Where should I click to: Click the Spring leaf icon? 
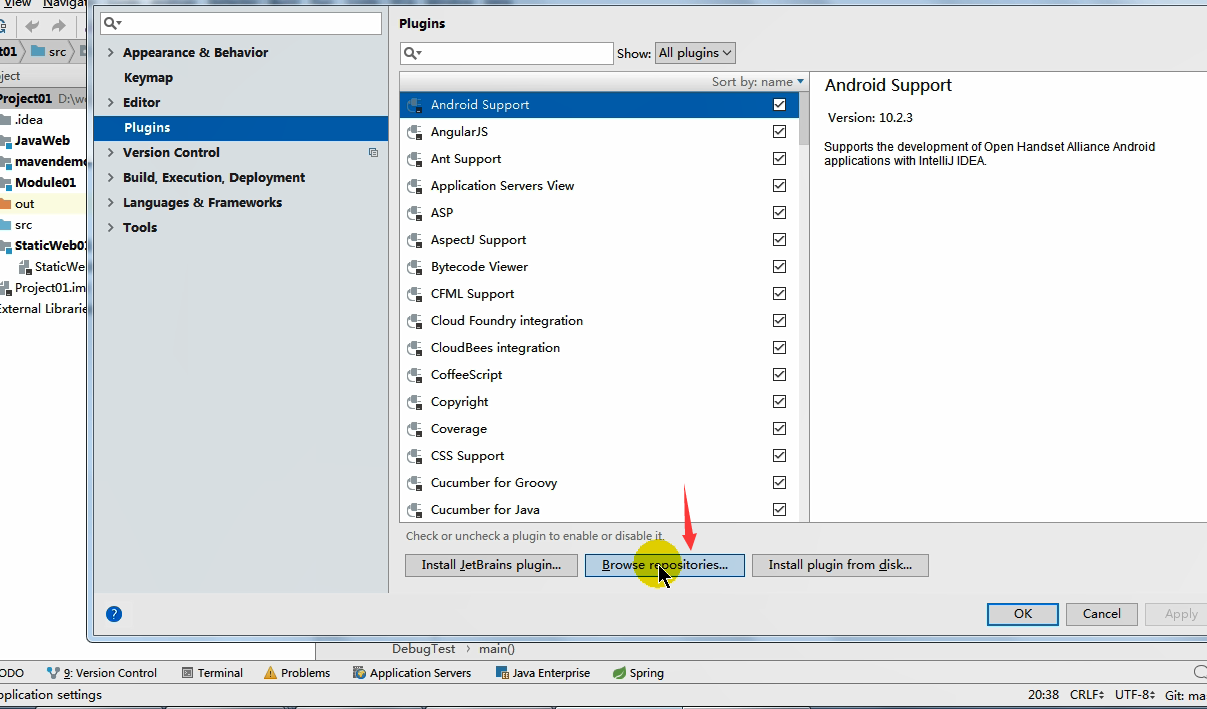(x=619, y=673)
